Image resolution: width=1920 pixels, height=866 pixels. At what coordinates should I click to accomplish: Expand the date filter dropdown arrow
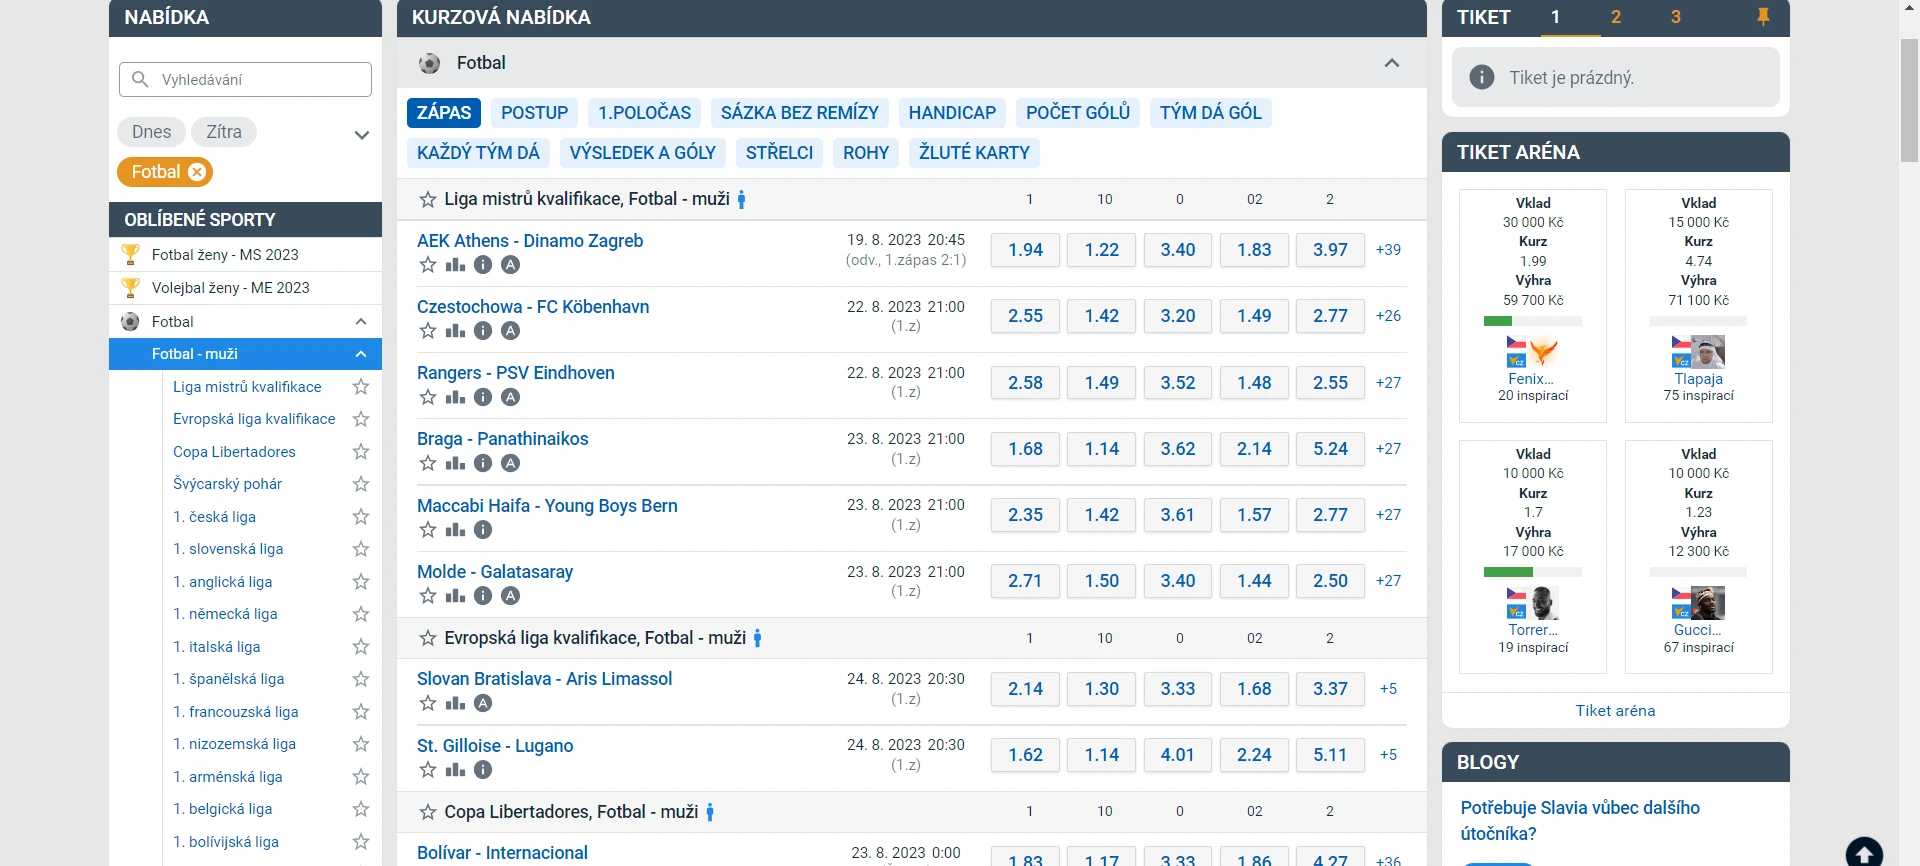point(361,134)
